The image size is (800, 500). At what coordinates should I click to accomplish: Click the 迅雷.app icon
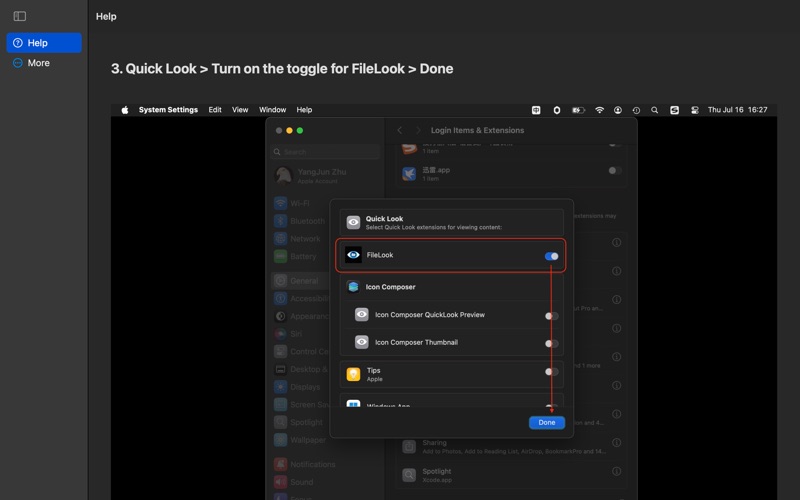coord(409,173)
